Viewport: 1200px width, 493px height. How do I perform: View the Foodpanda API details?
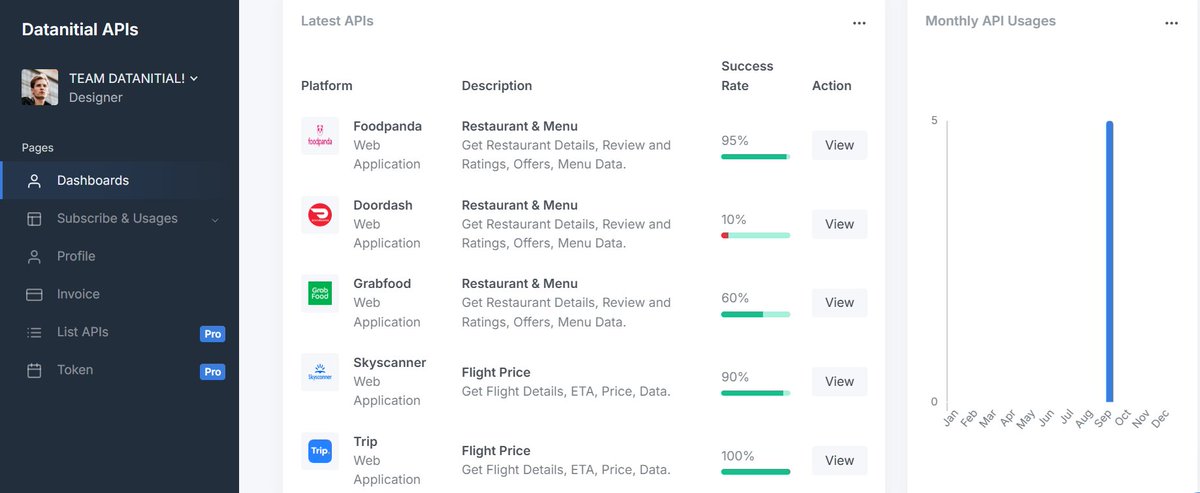pyautogui.click(x=839, y=145)
